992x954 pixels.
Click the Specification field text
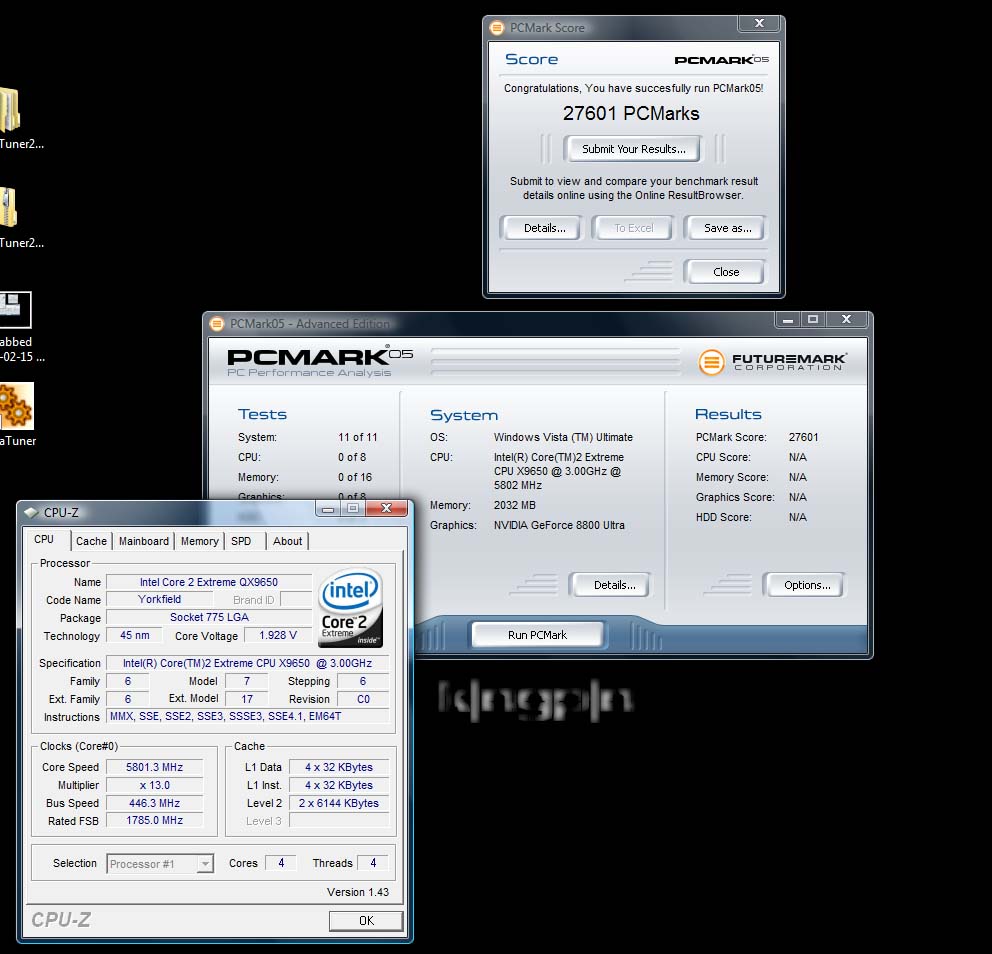click(247, 663)
